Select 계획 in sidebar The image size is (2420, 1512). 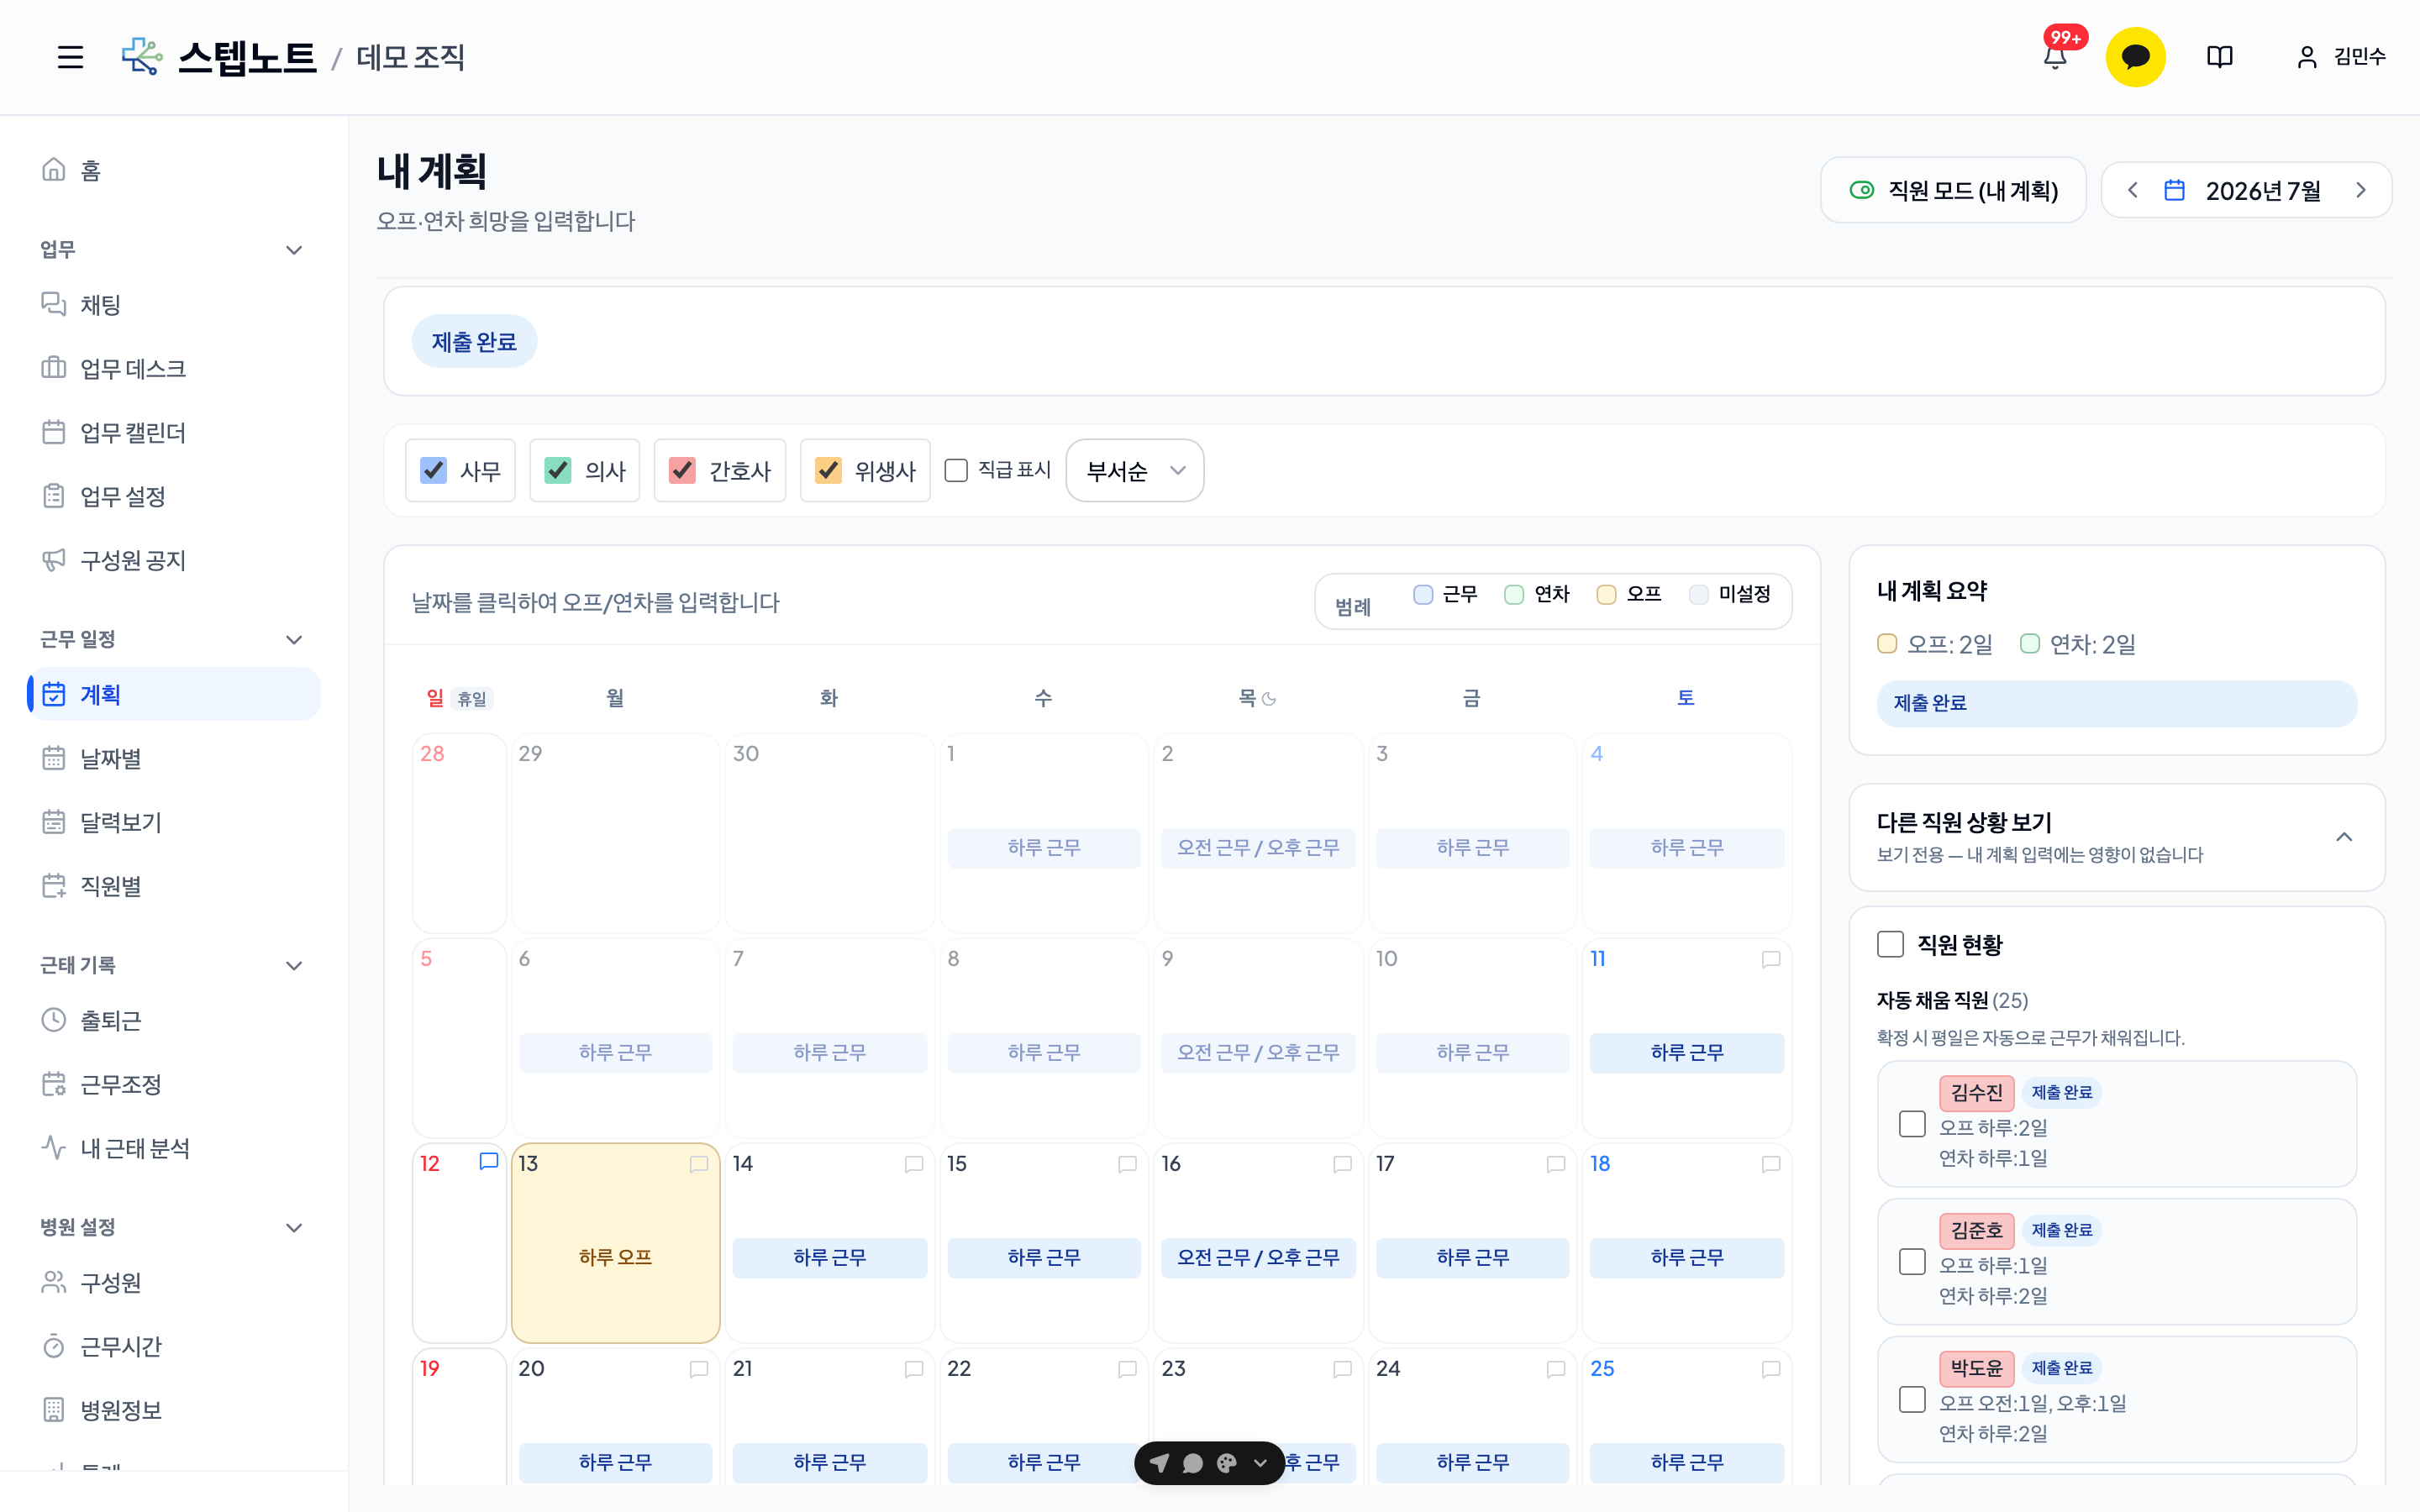pyautogui.click(x=174, y=694)
